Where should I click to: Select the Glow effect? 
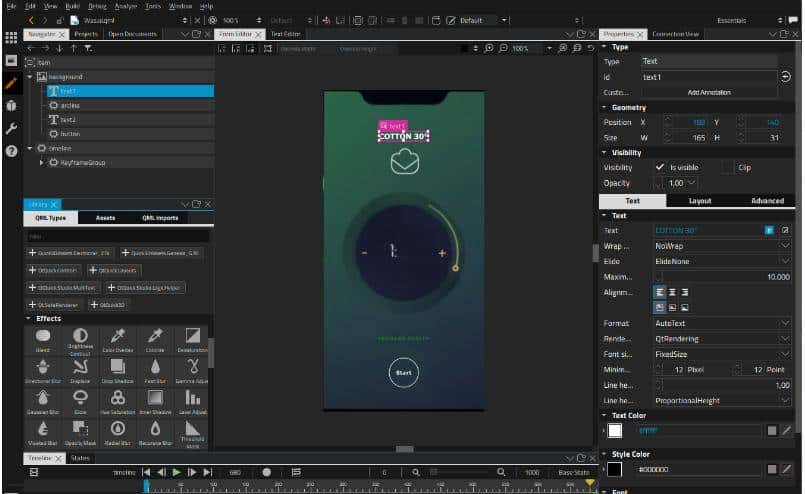[x=80, y=402]
